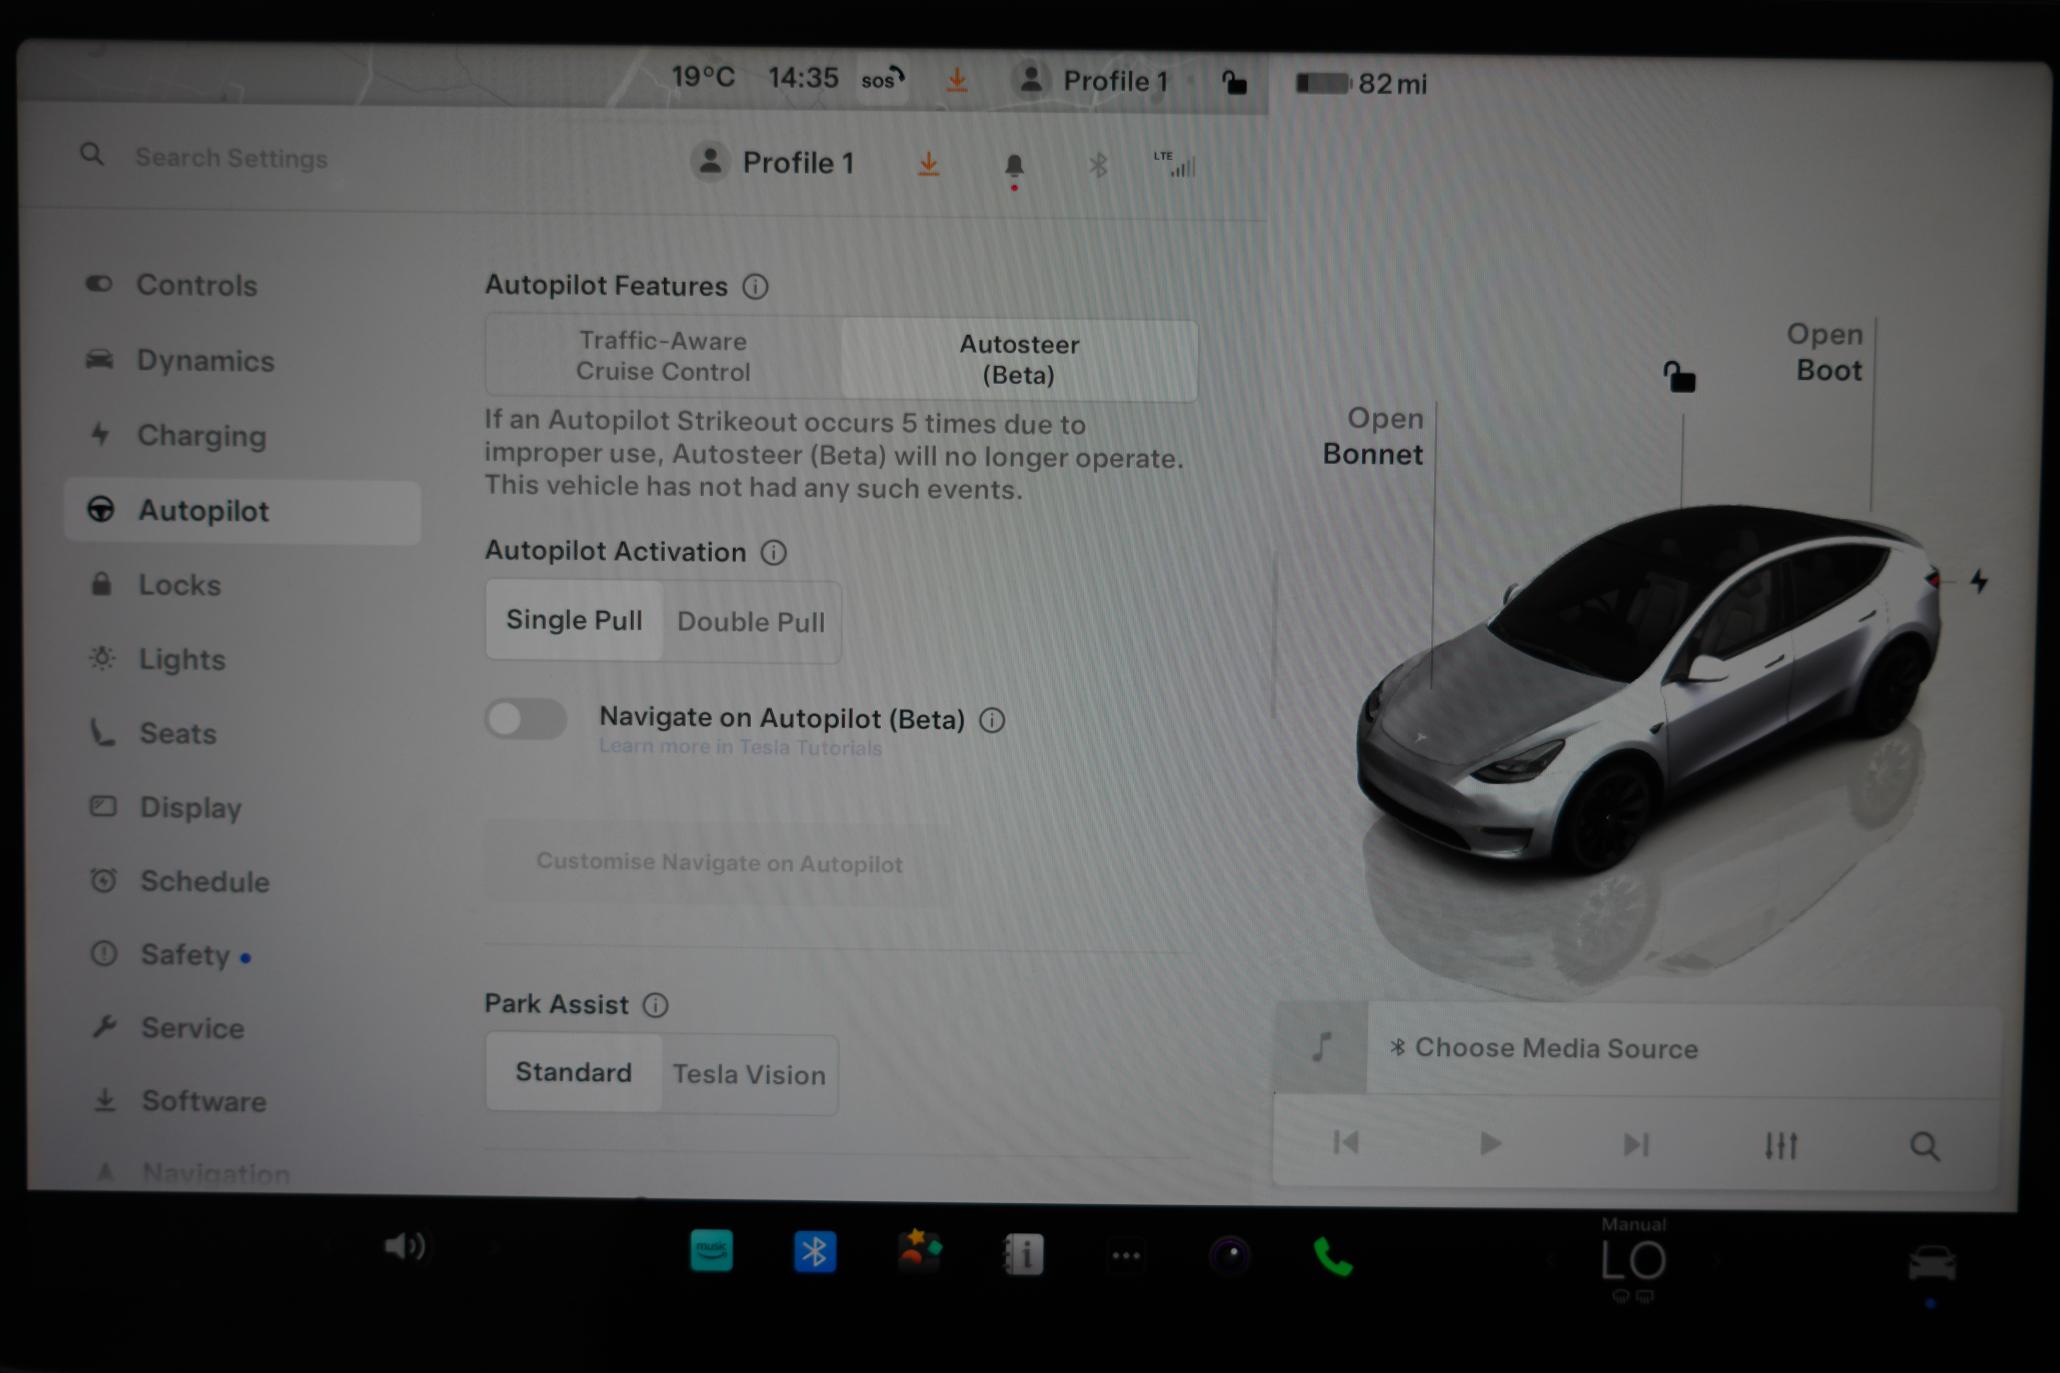Click Customise Navigate on Autopilot button
The width and height of the screenshot is (2060, 1373).
click(719, 863)
